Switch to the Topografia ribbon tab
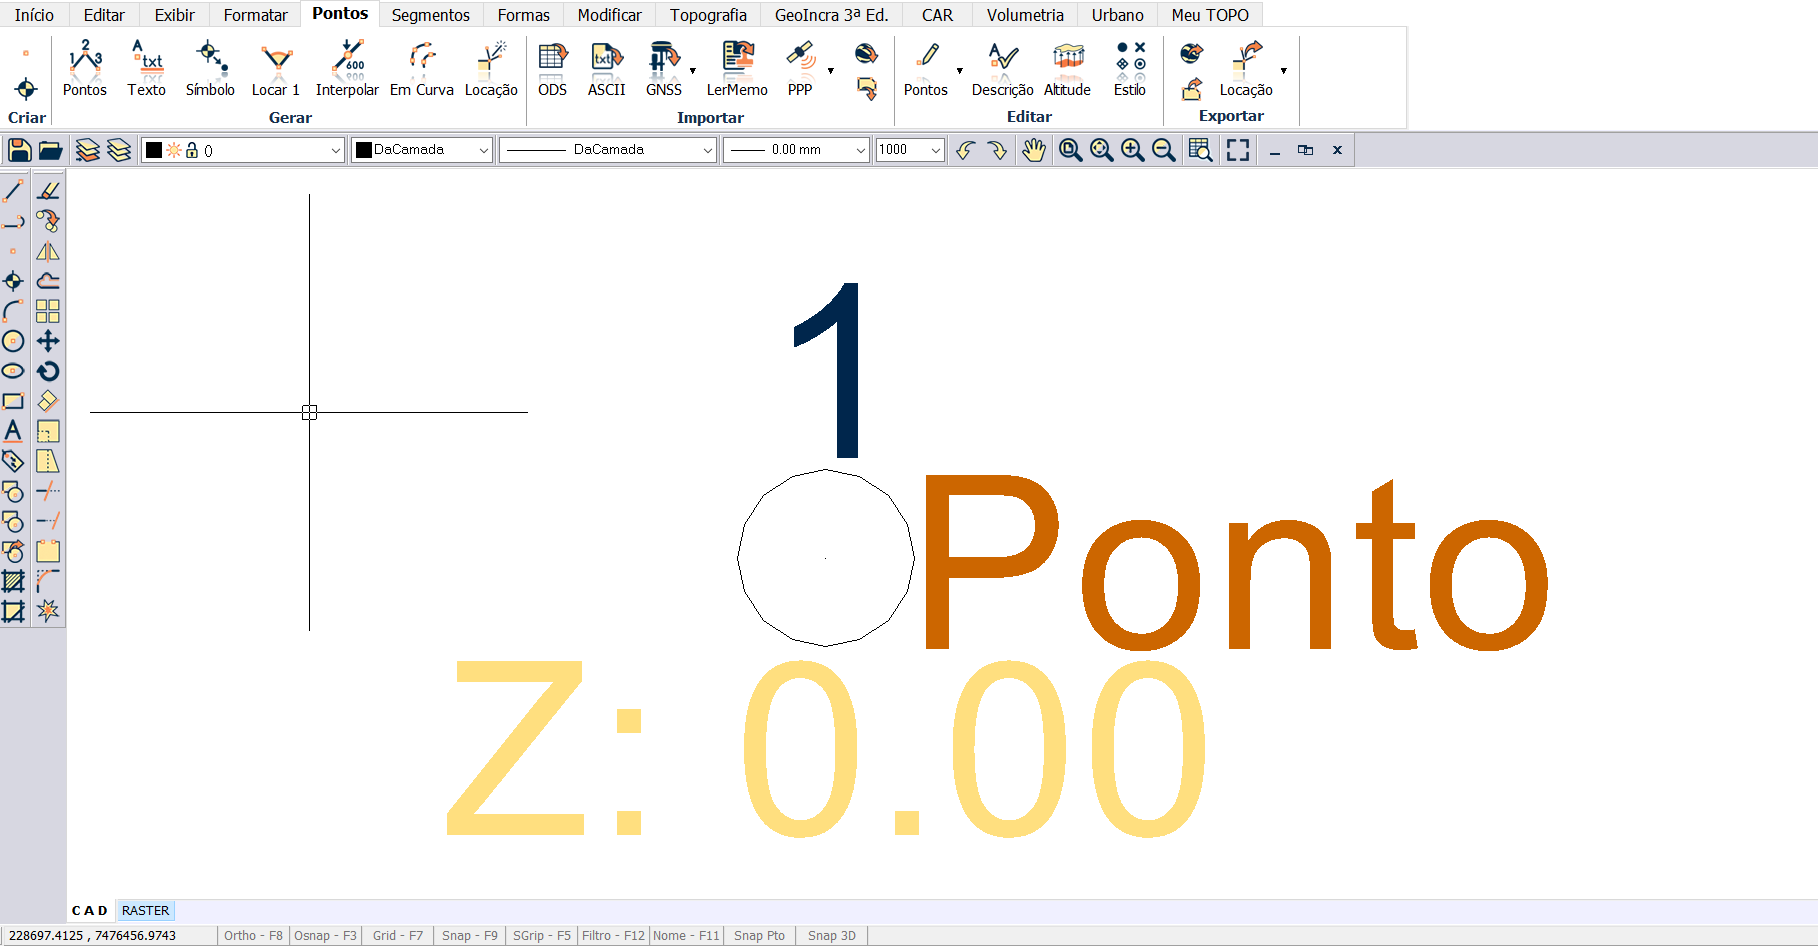 point(708,15)
